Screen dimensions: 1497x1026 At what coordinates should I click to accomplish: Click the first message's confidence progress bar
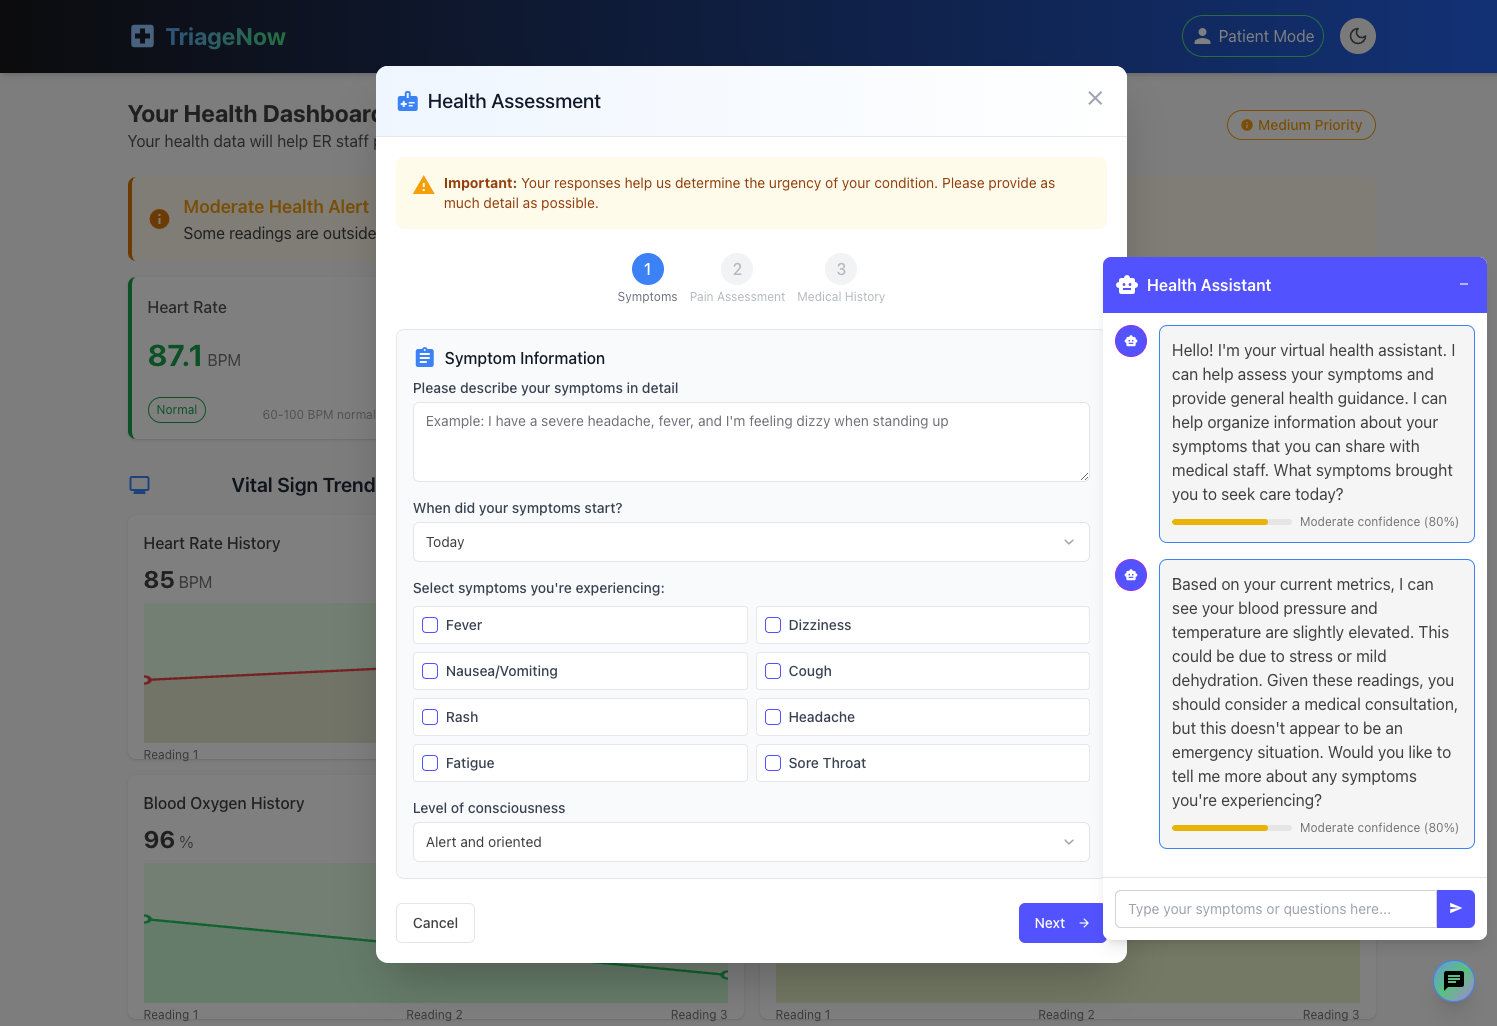pos(1232,522)
